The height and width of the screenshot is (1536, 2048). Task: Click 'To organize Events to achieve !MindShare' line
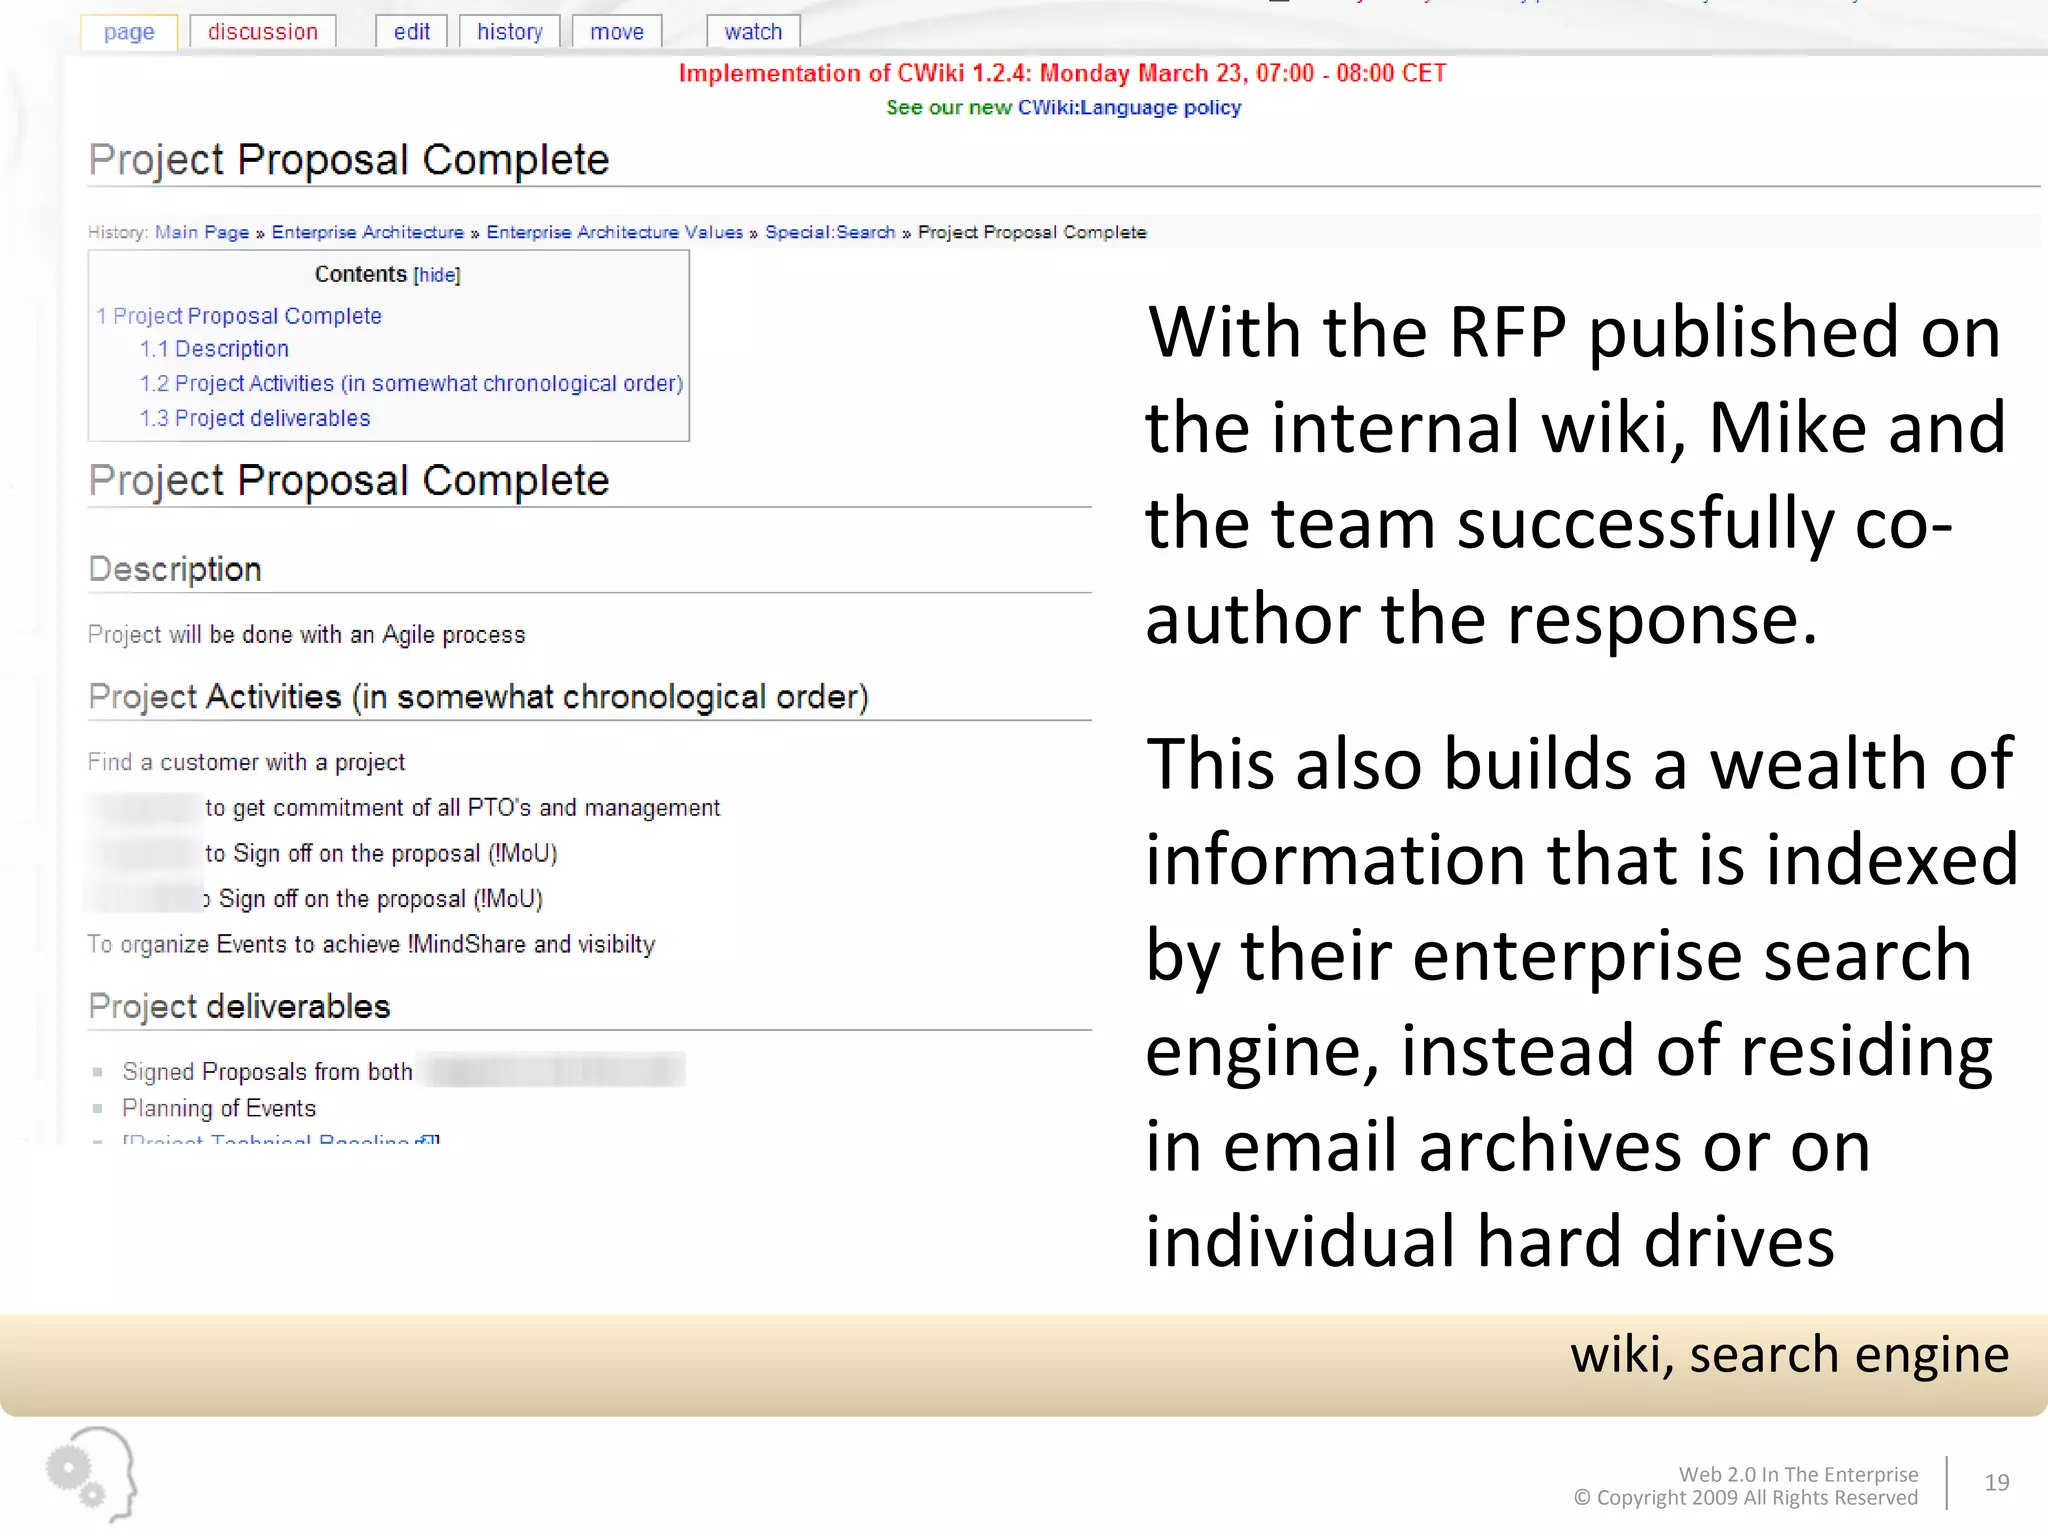click(371, 945)
